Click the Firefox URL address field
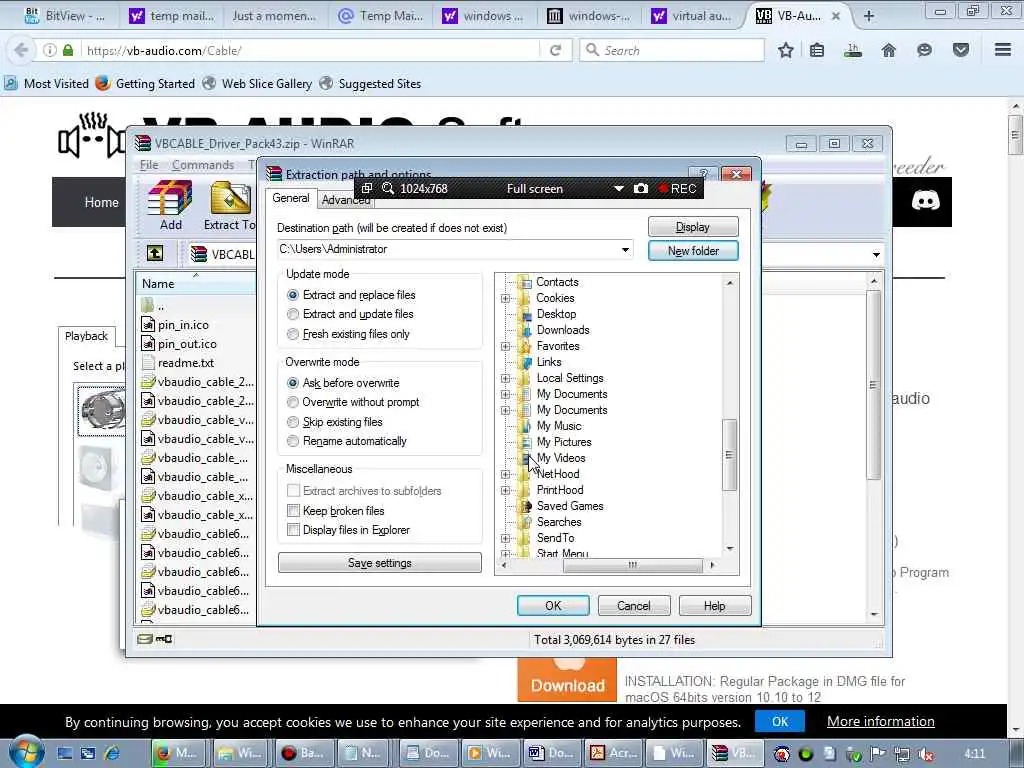 (312, 50)
